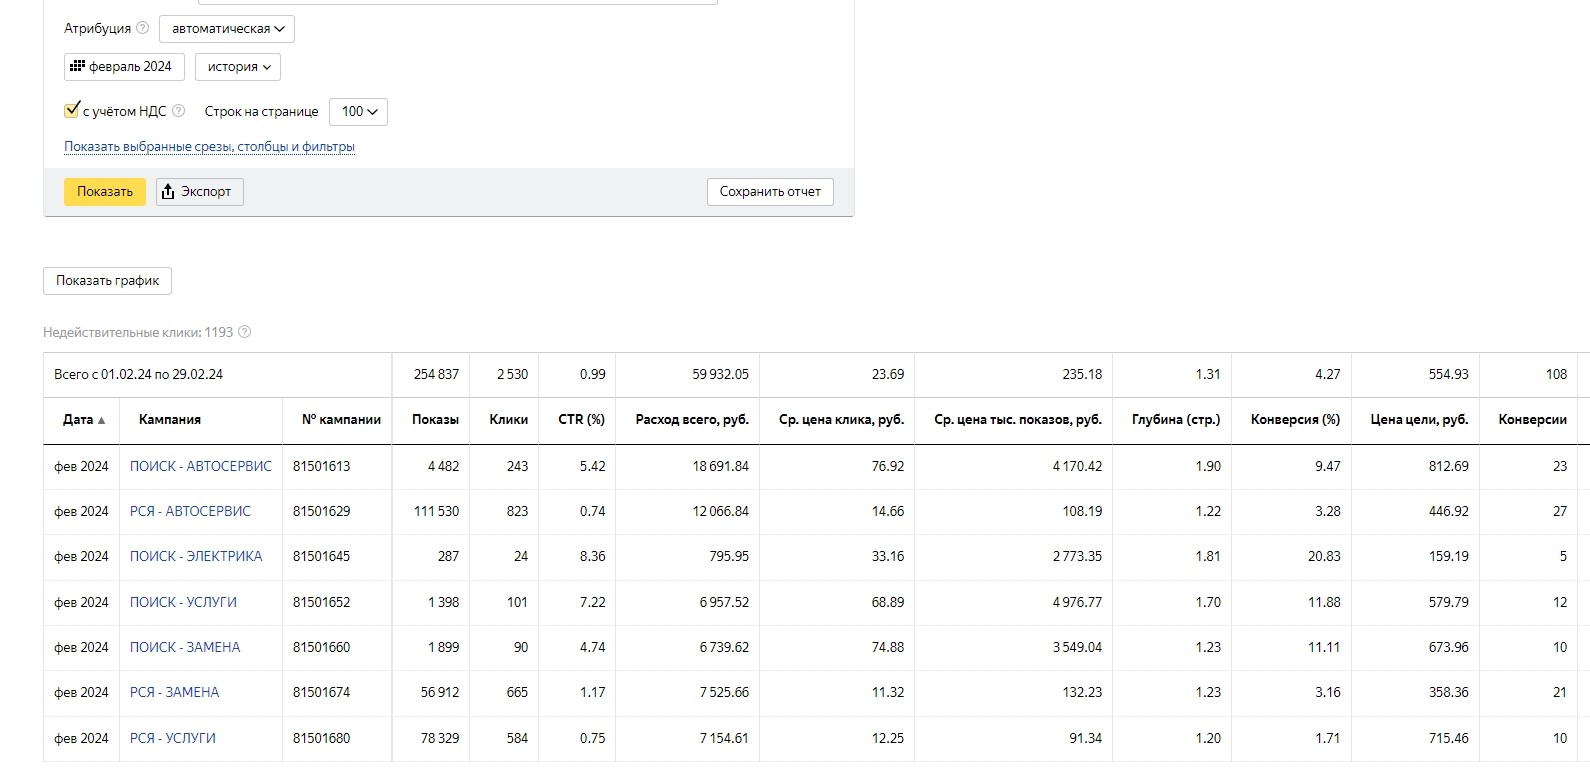Screen dimensions: 1590x769
Task: Open the ПОИСК - ЗАМЕНА campaign link
Action: tap(185, 647)
